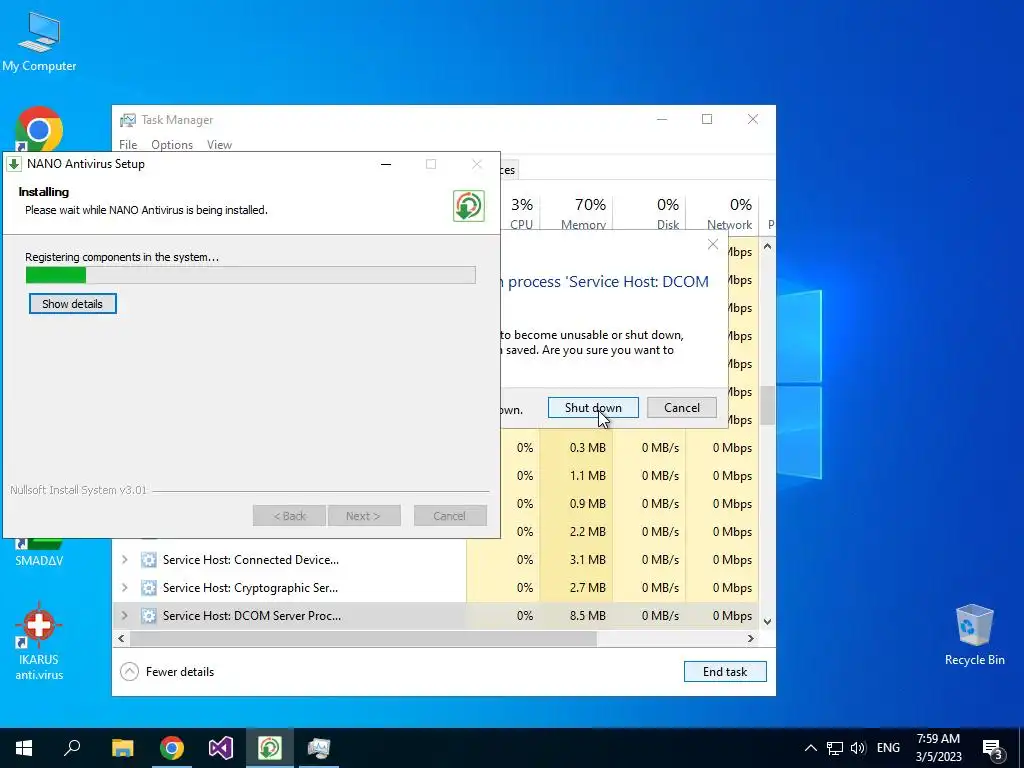Click the gear icon beside Service Host: Cryptographic Ser
Image resolution: width=1024 pixels, height=768 pixels.
(x=149, y=588)
